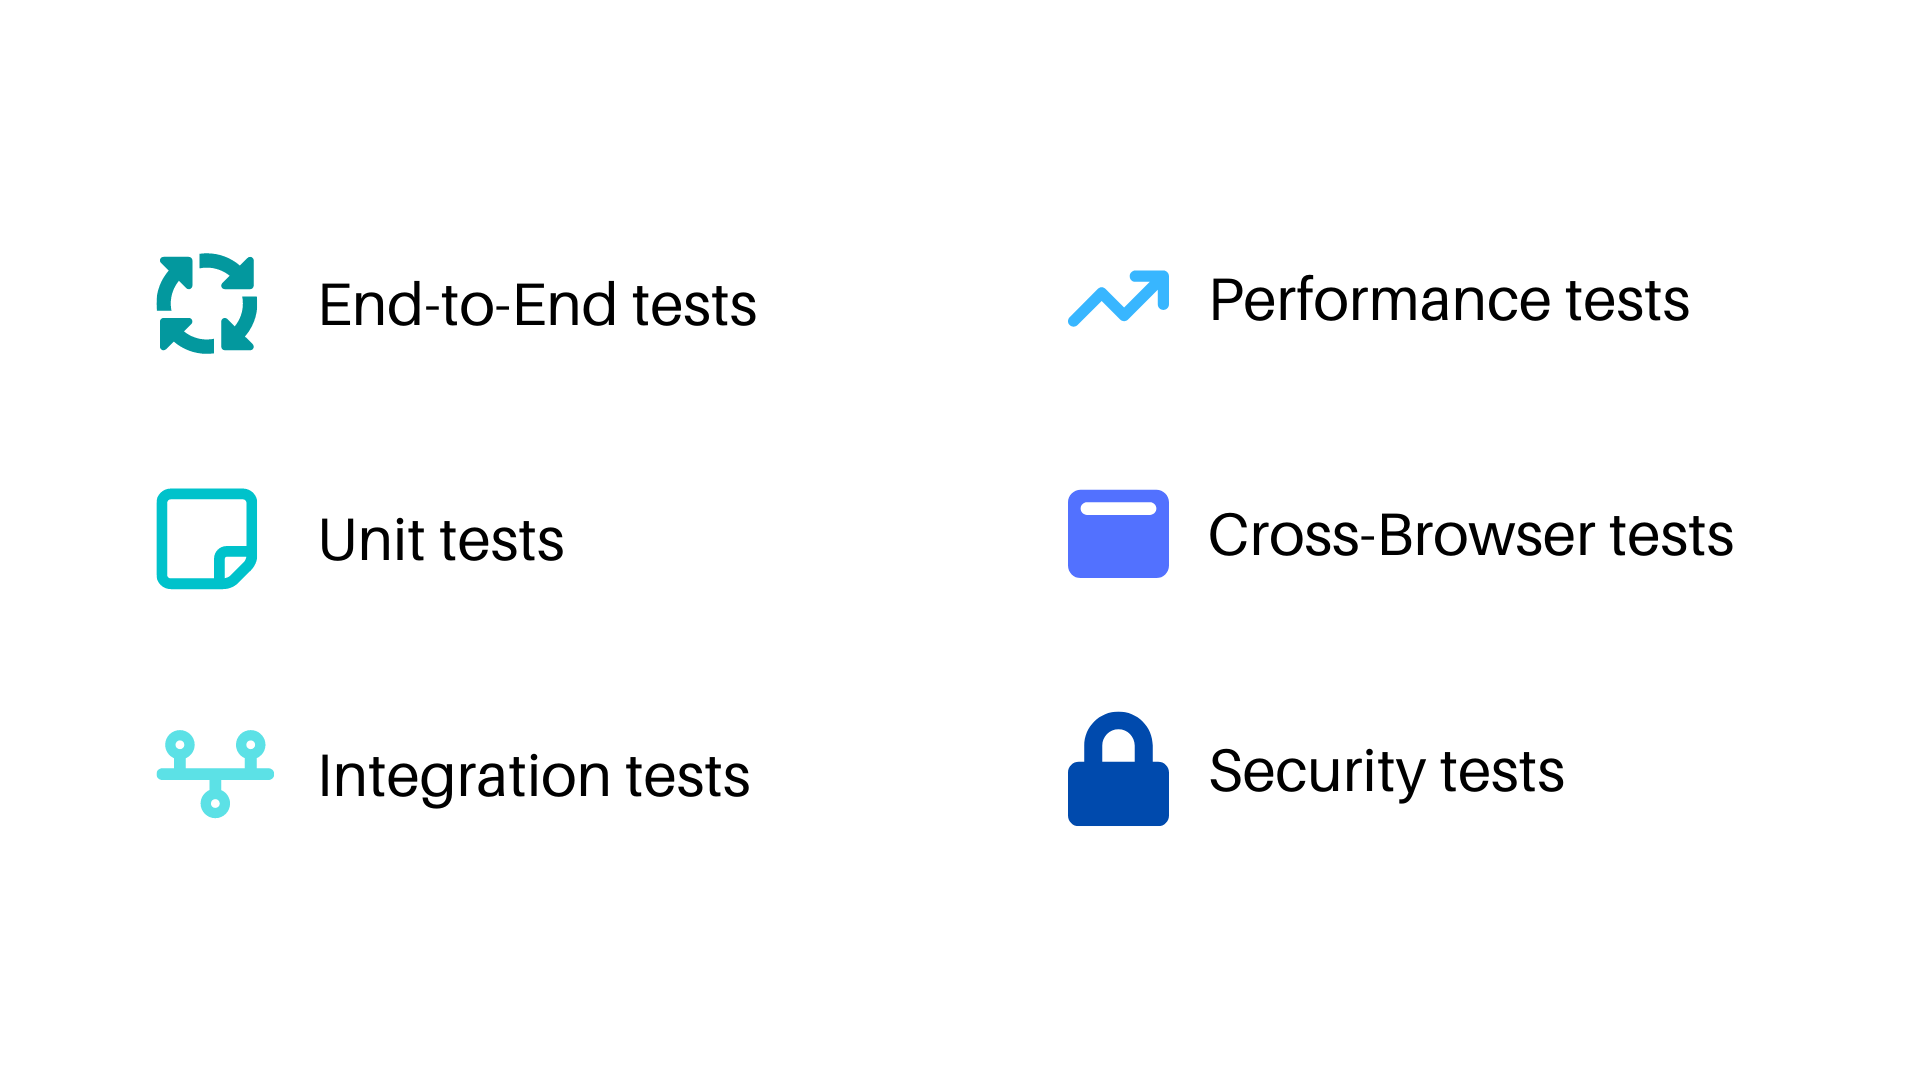Select the Security padlock icon
1920x1080 pixels.
tap(1118, 769)
